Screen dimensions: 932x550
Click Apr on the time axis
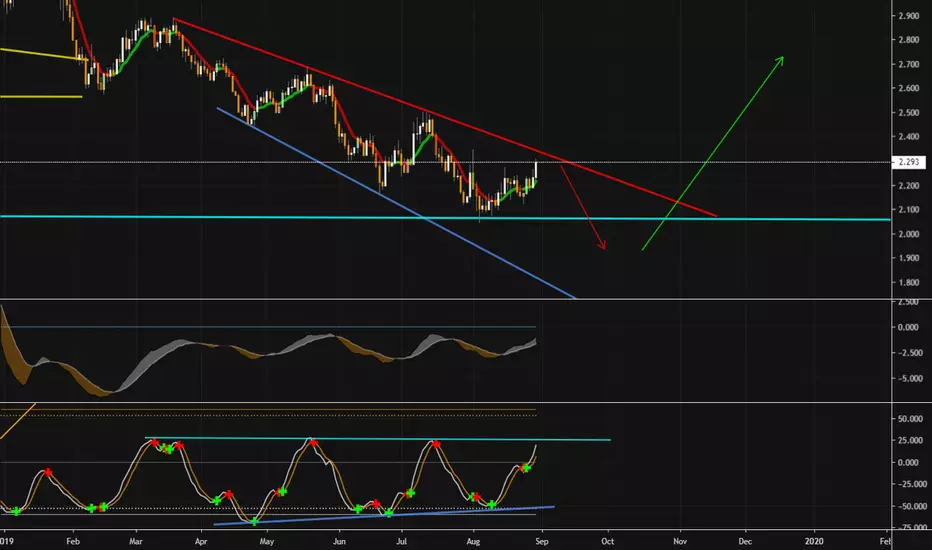[201, 541]
